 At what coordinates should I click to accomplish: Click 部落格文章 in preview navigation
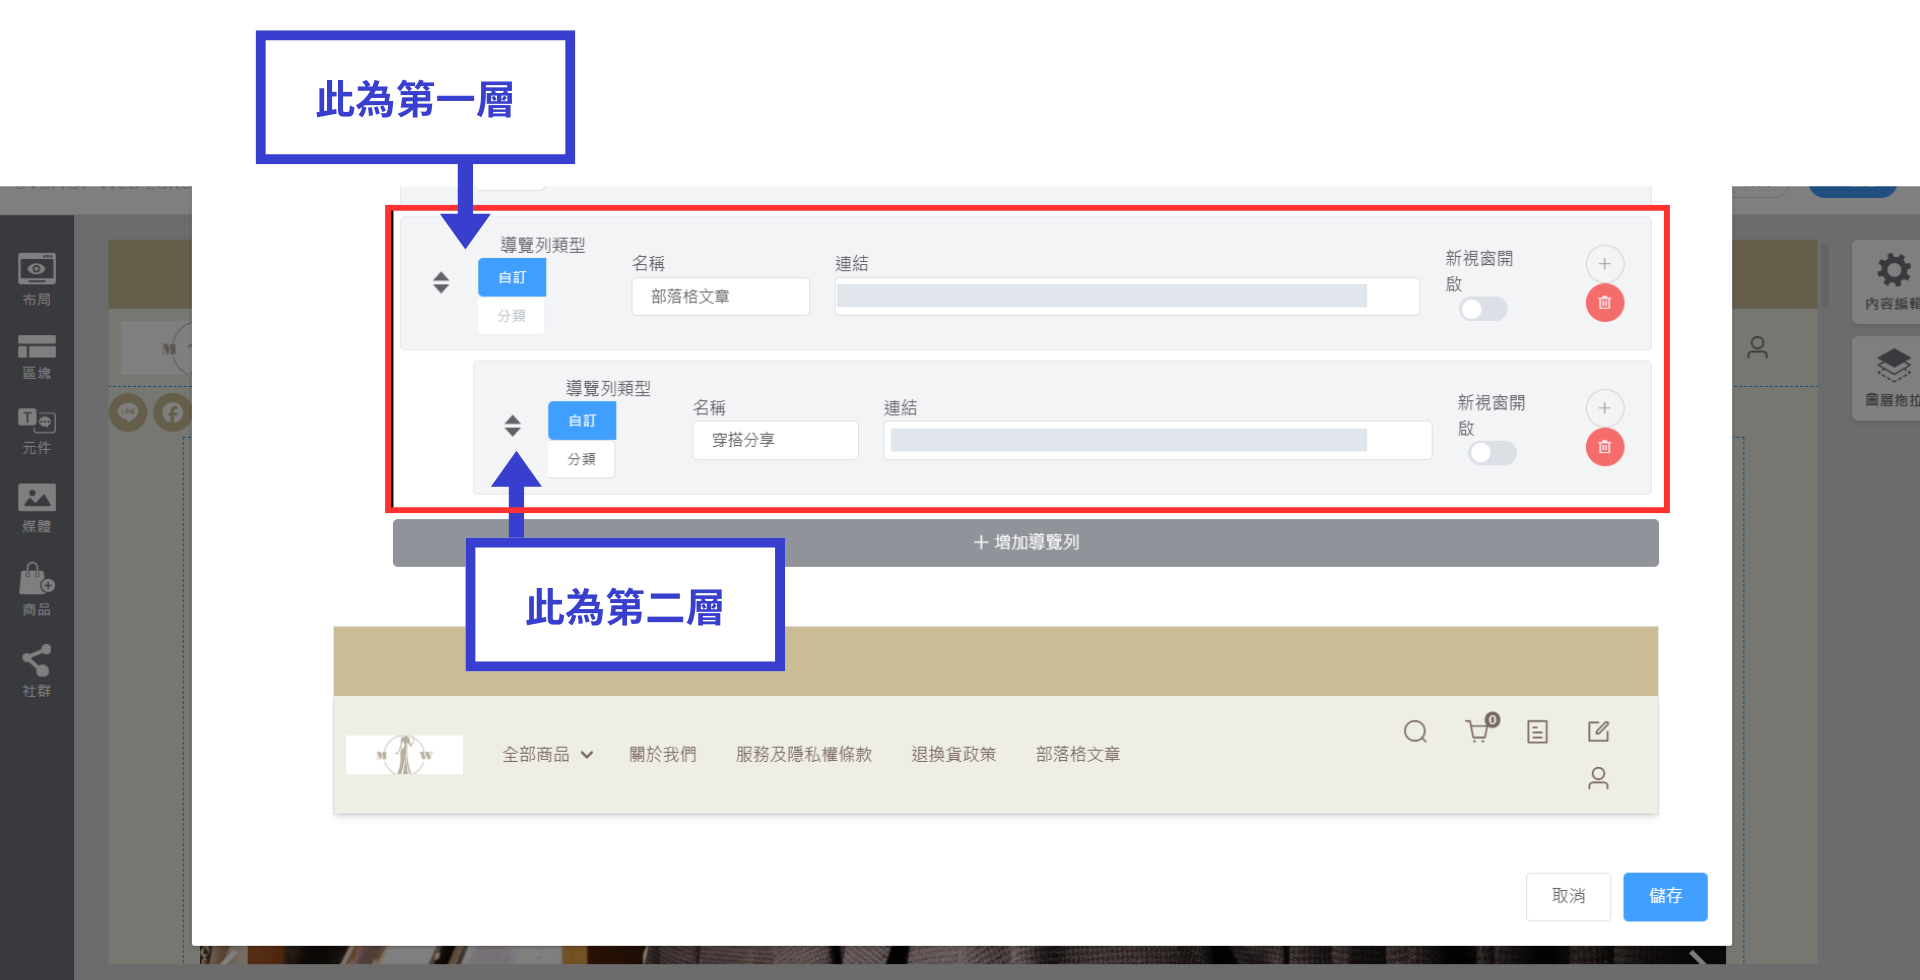coord(1078,755)
